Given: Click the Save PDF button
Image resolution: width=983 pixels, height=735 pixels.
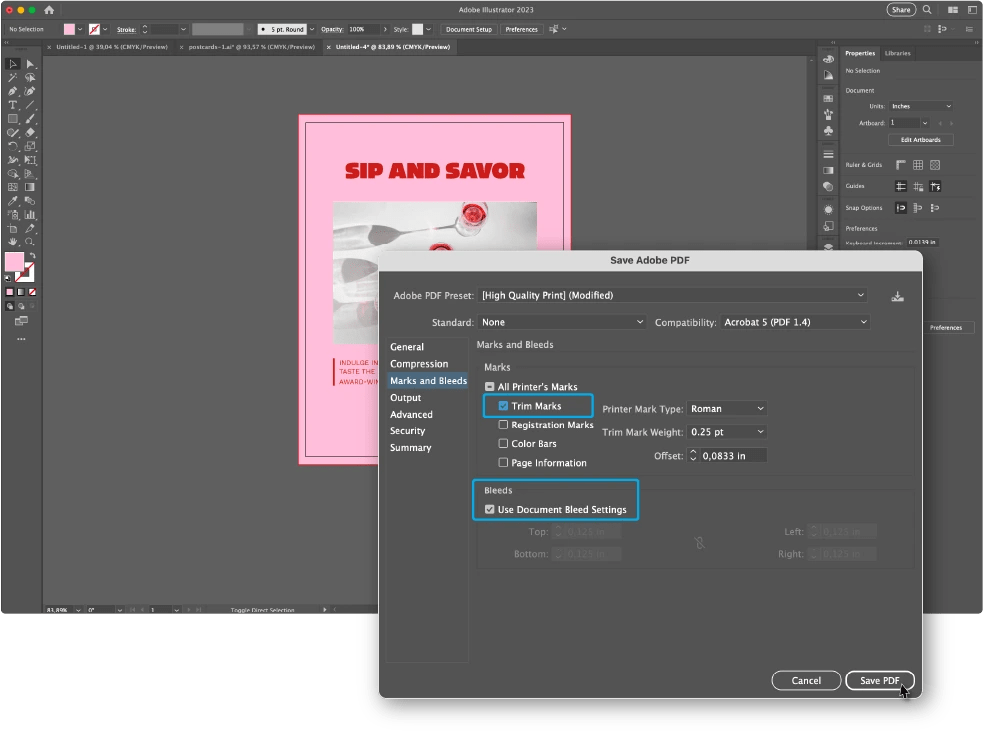Looking at the screenshot, I should click(879, 680).
